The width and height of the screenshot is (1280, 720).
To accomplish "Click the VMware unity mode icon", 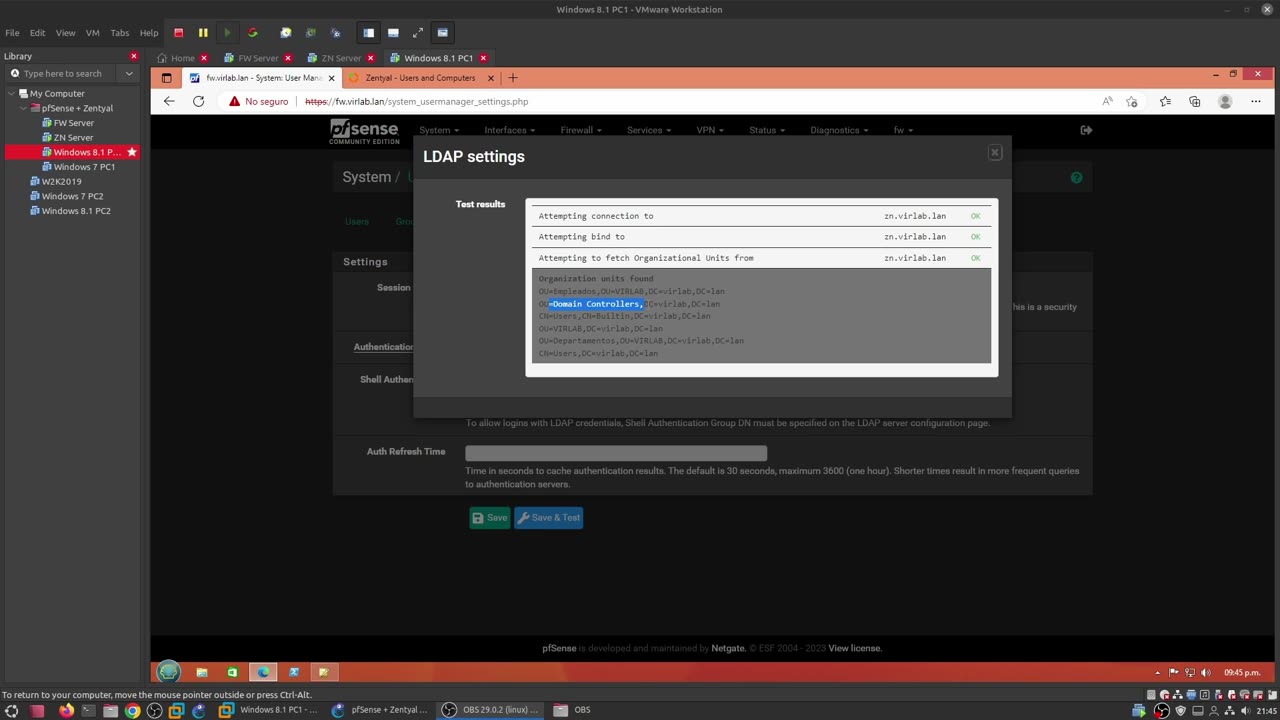I will (443, 33).
